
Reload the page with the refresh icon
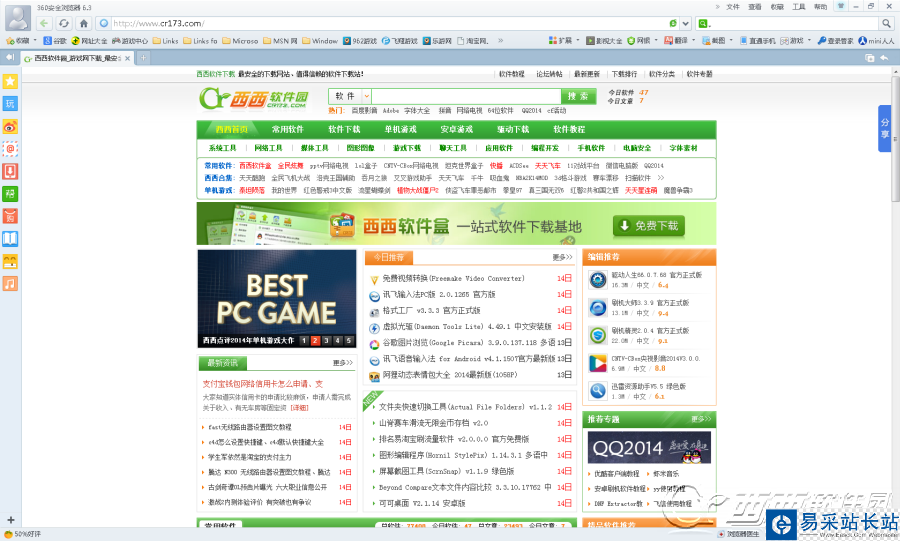click(64, 24)
